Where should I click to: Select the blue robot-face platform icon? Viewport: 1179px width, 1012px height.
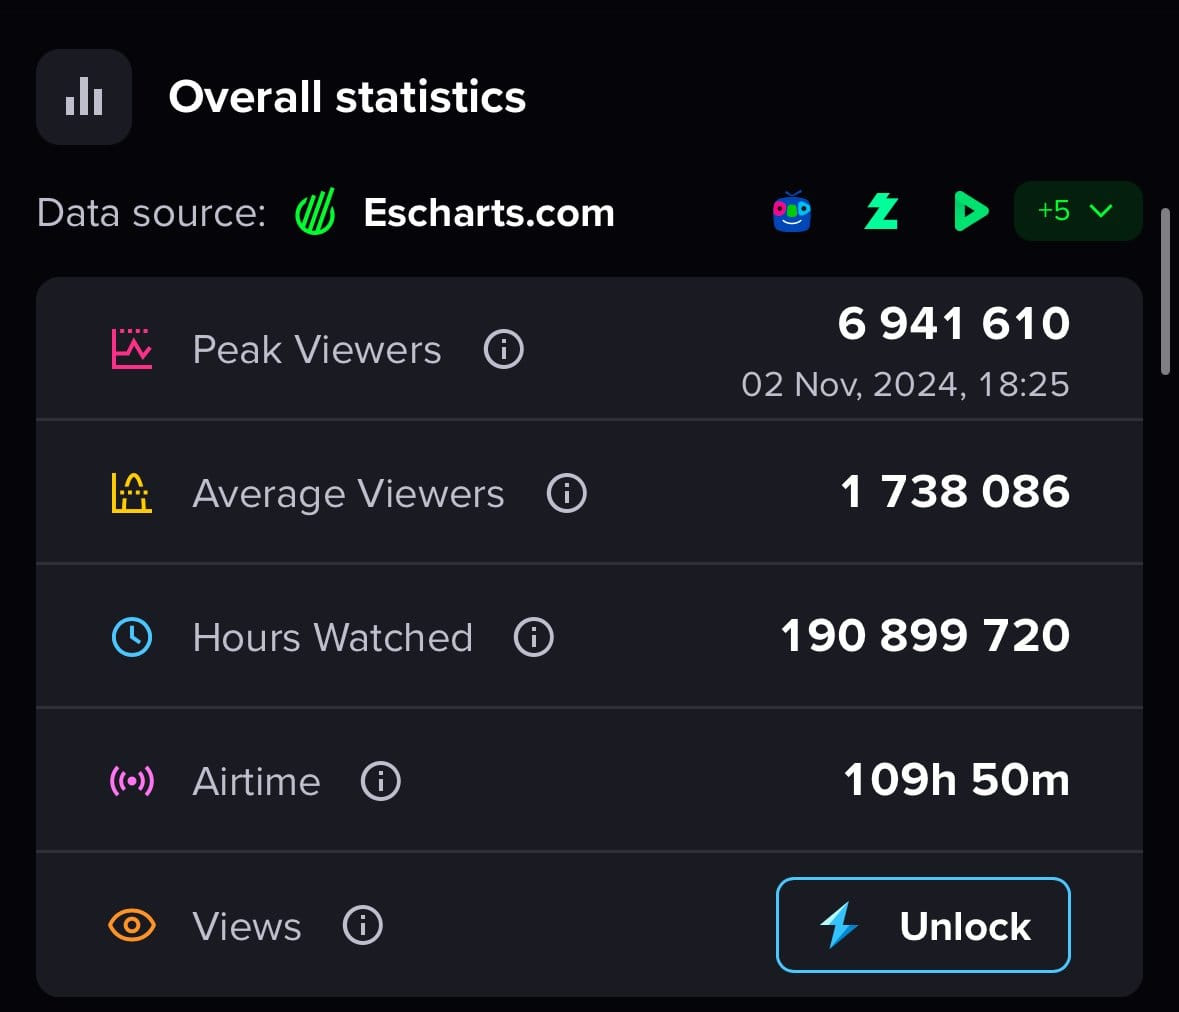click(x=792, y=211)
